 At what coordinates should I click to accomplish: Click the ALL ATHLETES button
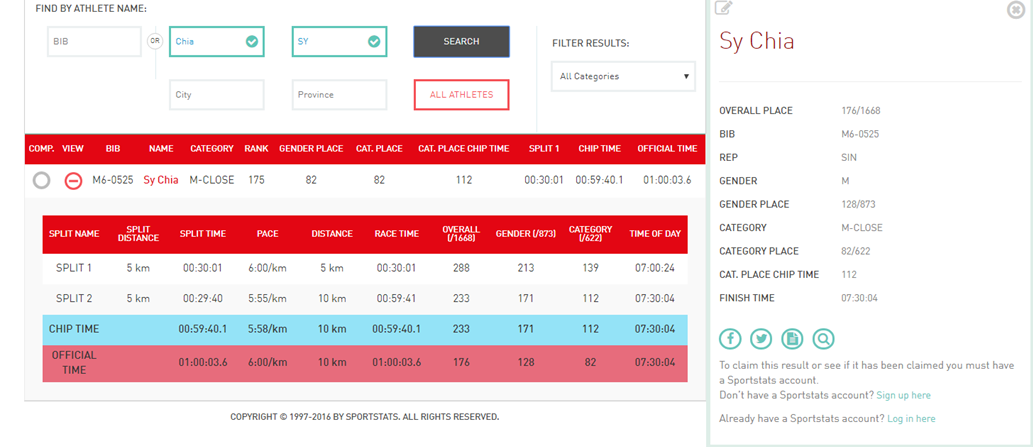pos(461,95)
